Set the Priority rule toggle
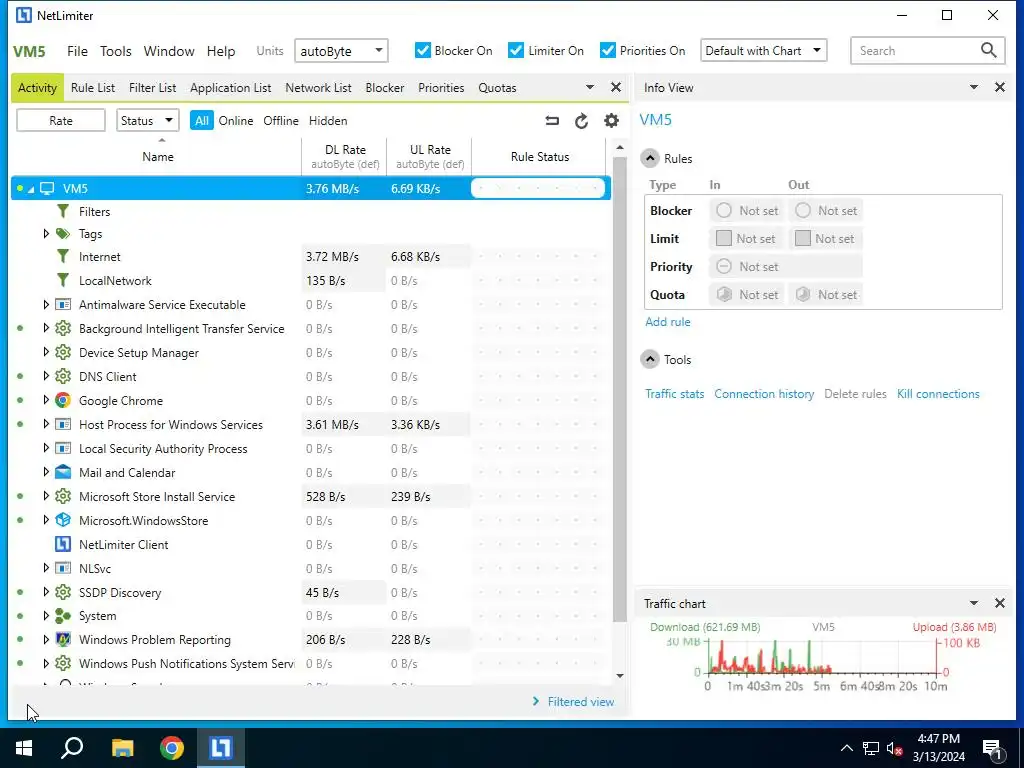The image size is (1024, 768). click(x=724, y=266)
